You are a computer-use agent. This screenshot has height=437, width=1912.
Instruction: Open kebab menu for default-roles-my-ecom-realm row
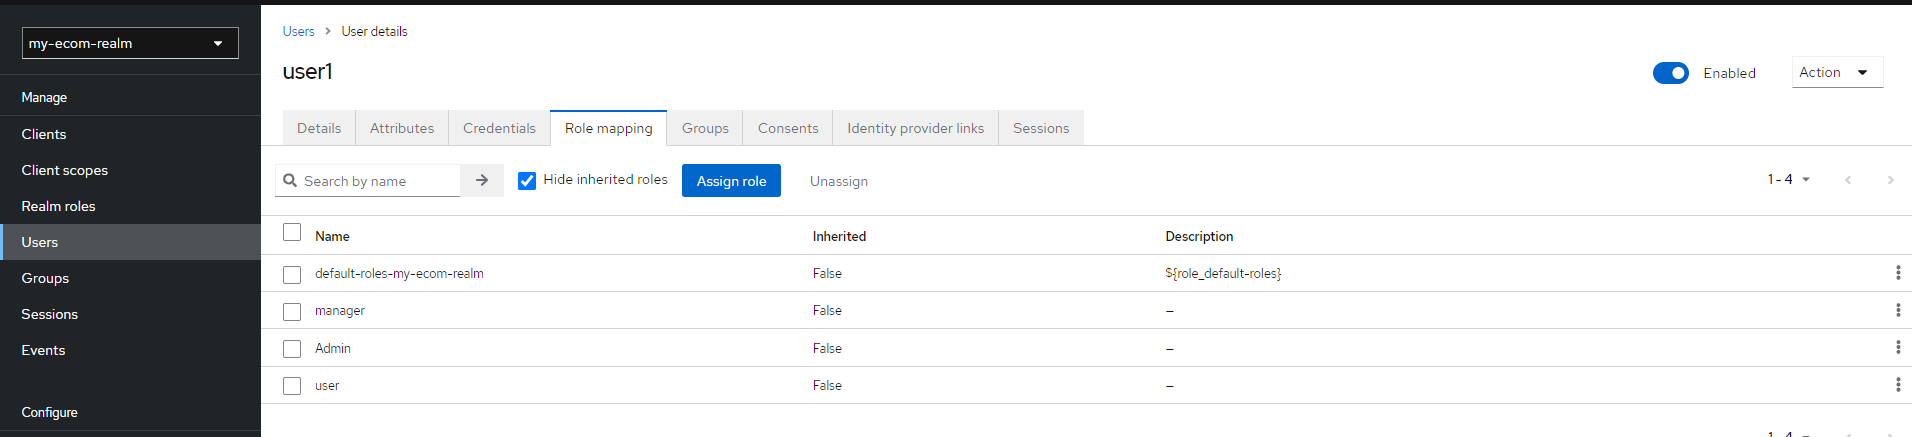point(1897,273)
